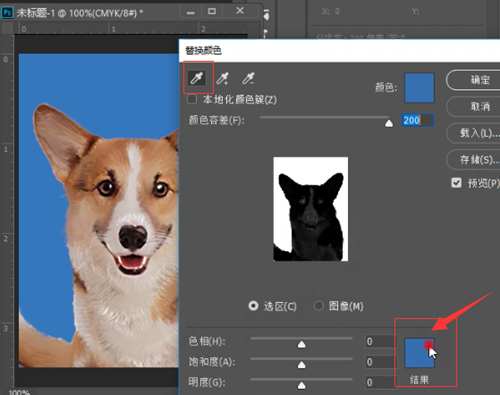500x395 pixels.
Task: Click the 饱和度(A) saturation slider handle
Action: click(x=302, y=365)
